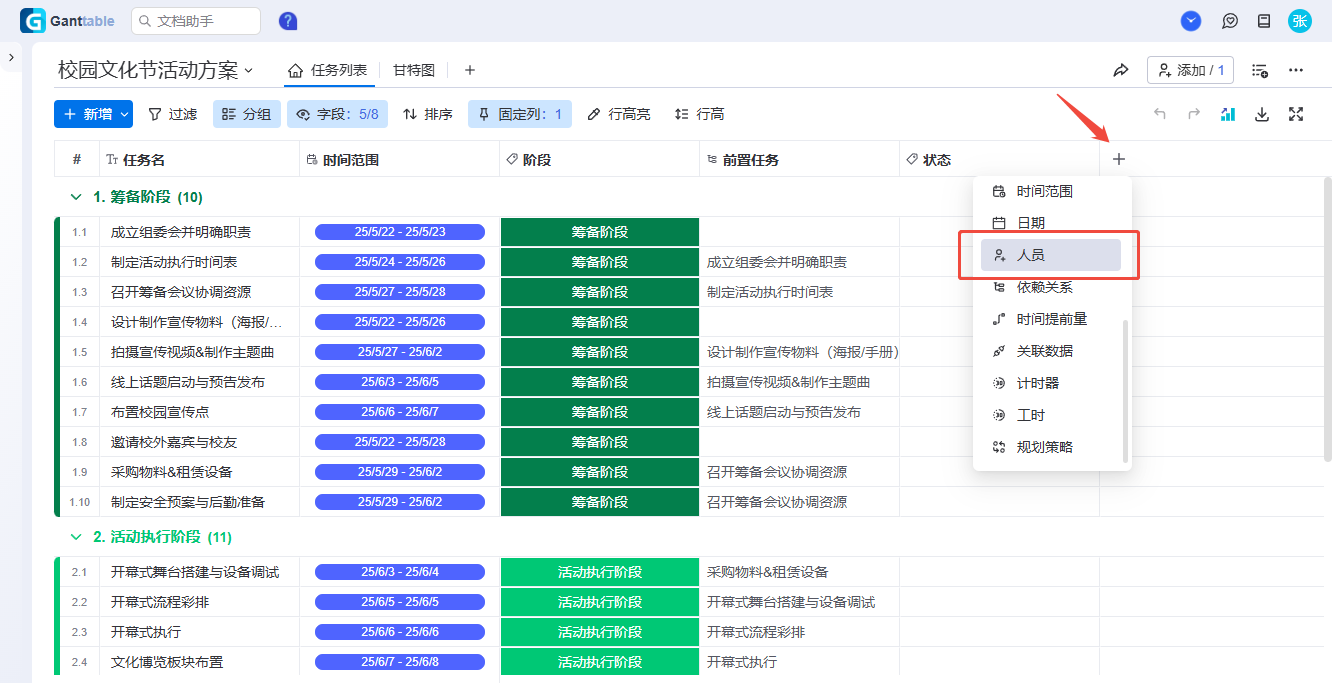
Task: Click 筹备阶段 tag in row 1.2
Action: pos(600,262)
